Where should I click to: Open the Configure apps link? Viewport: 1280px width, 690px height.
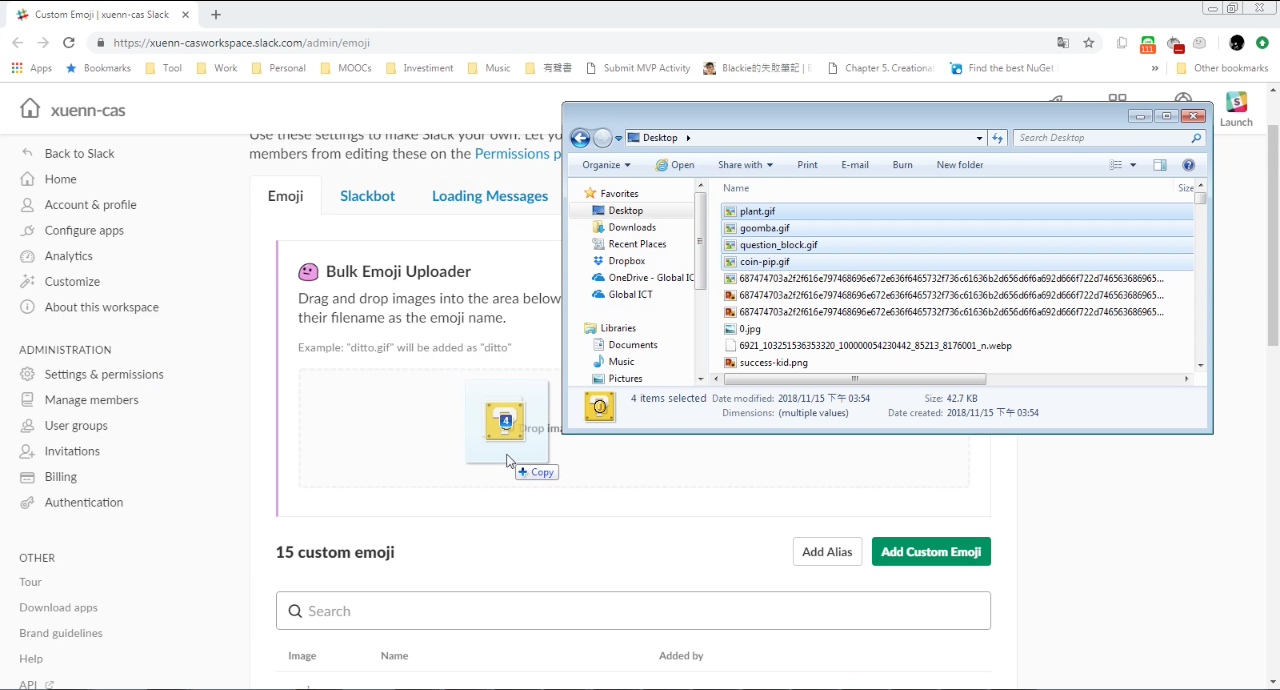tap(85, 230)
